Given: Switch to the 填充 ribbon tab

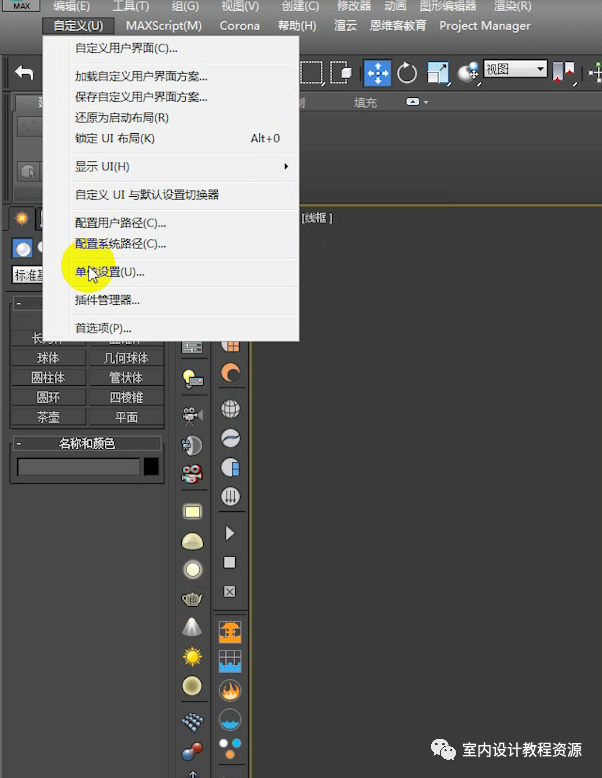Looking at the screenshot, I should 365,102.
